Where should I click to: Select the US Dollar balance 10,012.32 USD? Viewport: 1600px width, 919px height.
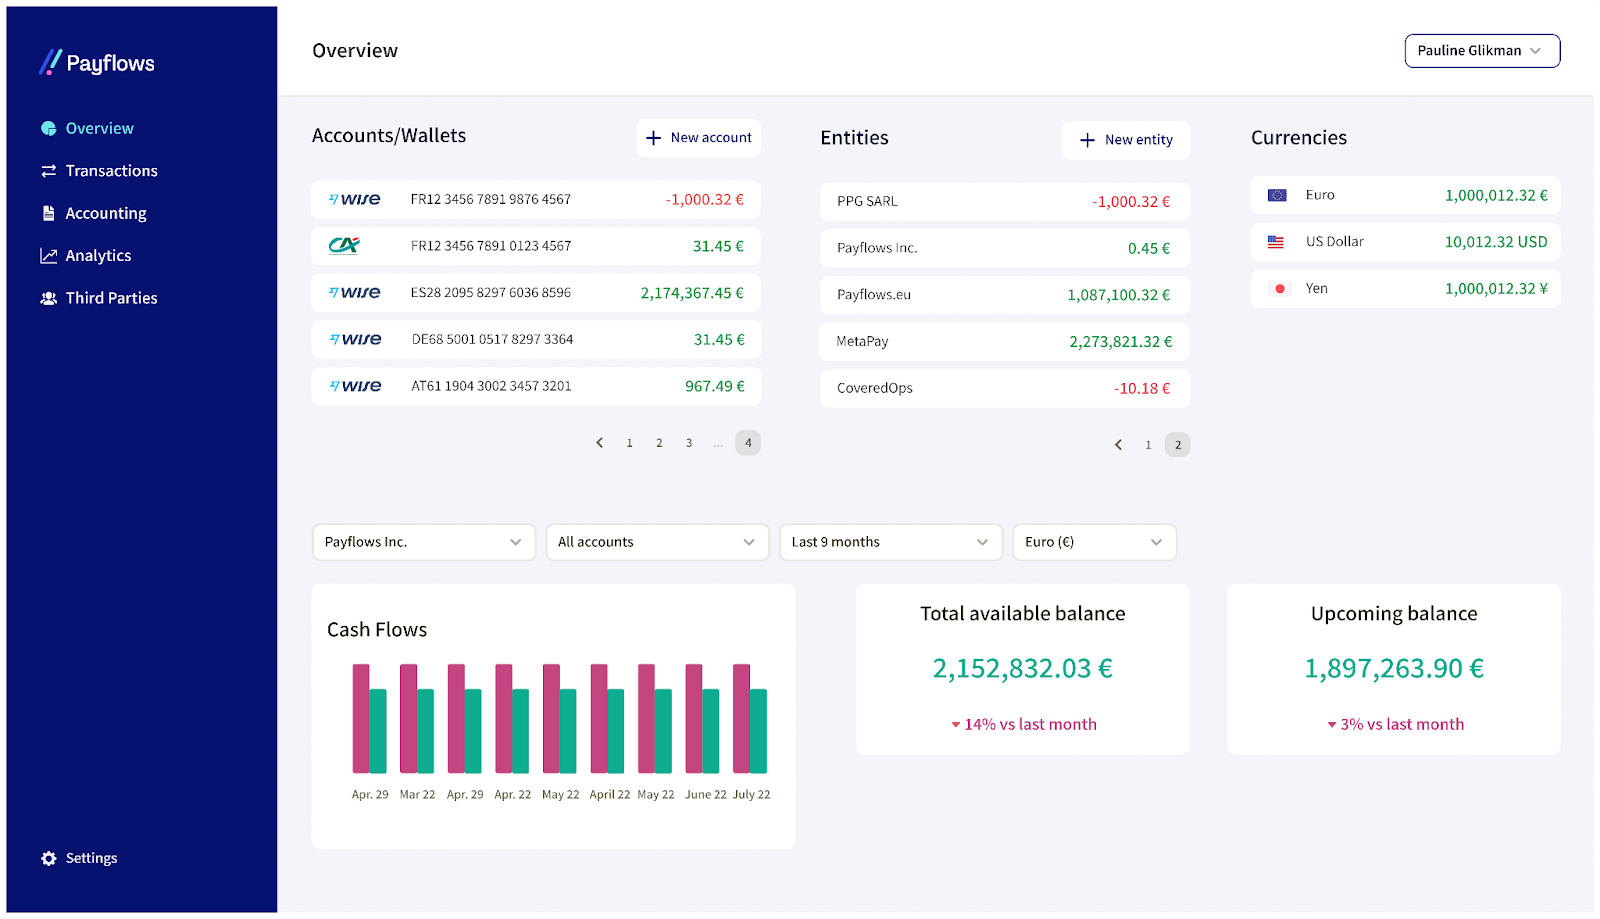point(1496,242)
